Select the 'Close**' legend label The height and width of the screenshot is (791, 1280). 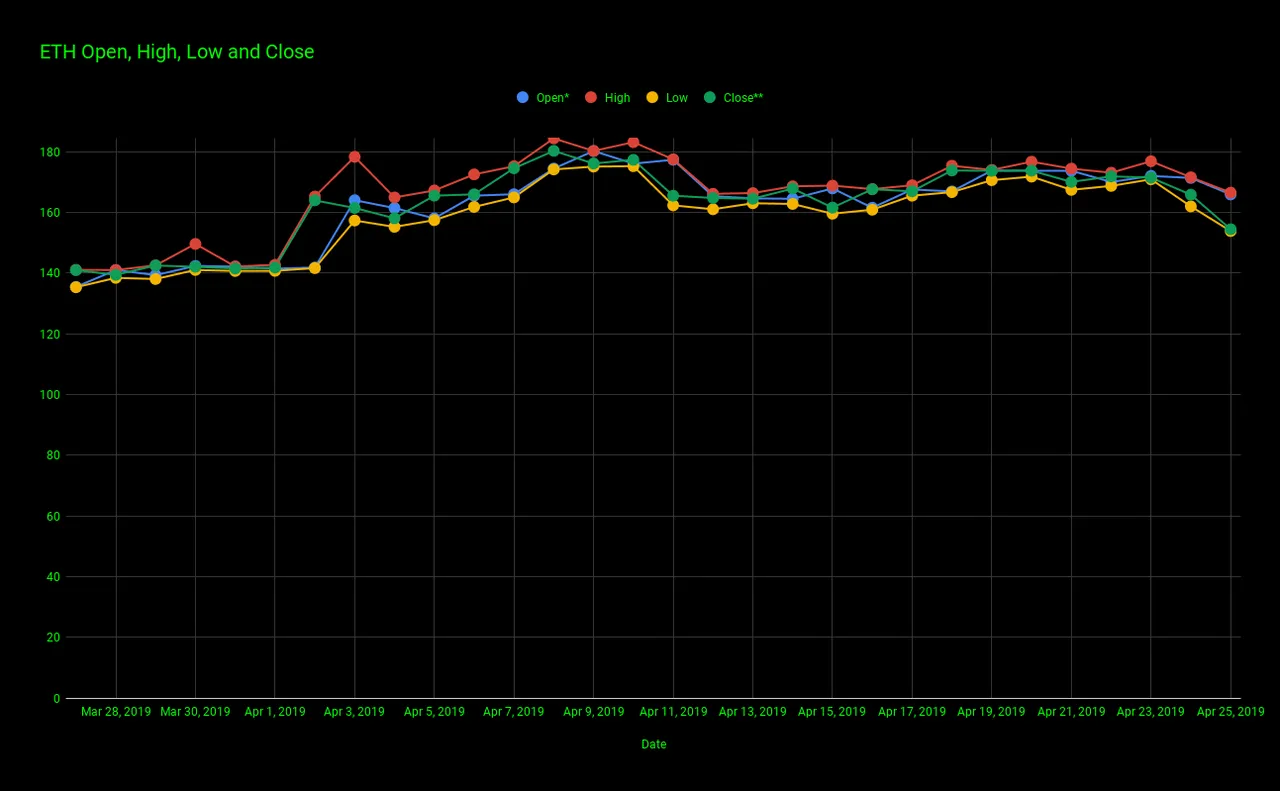743,98
